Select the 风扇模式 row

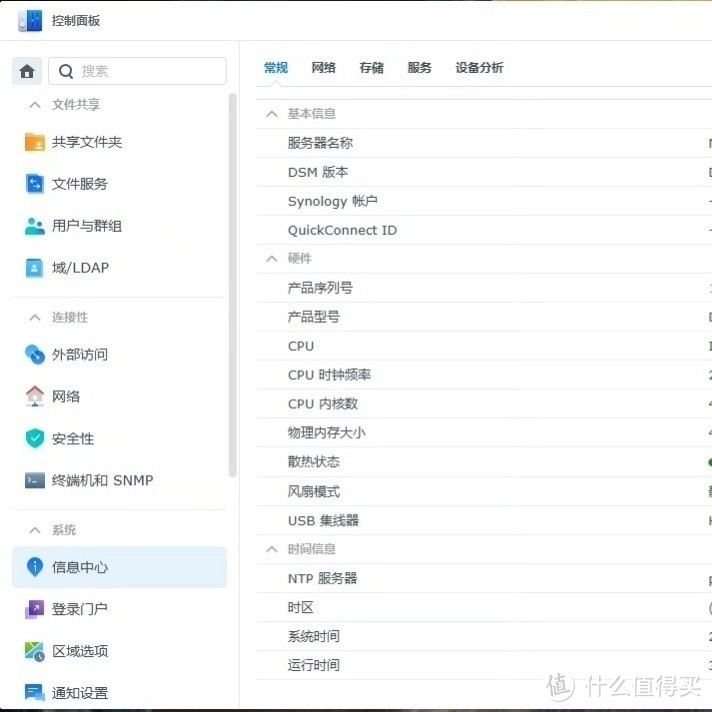point(484,491)
